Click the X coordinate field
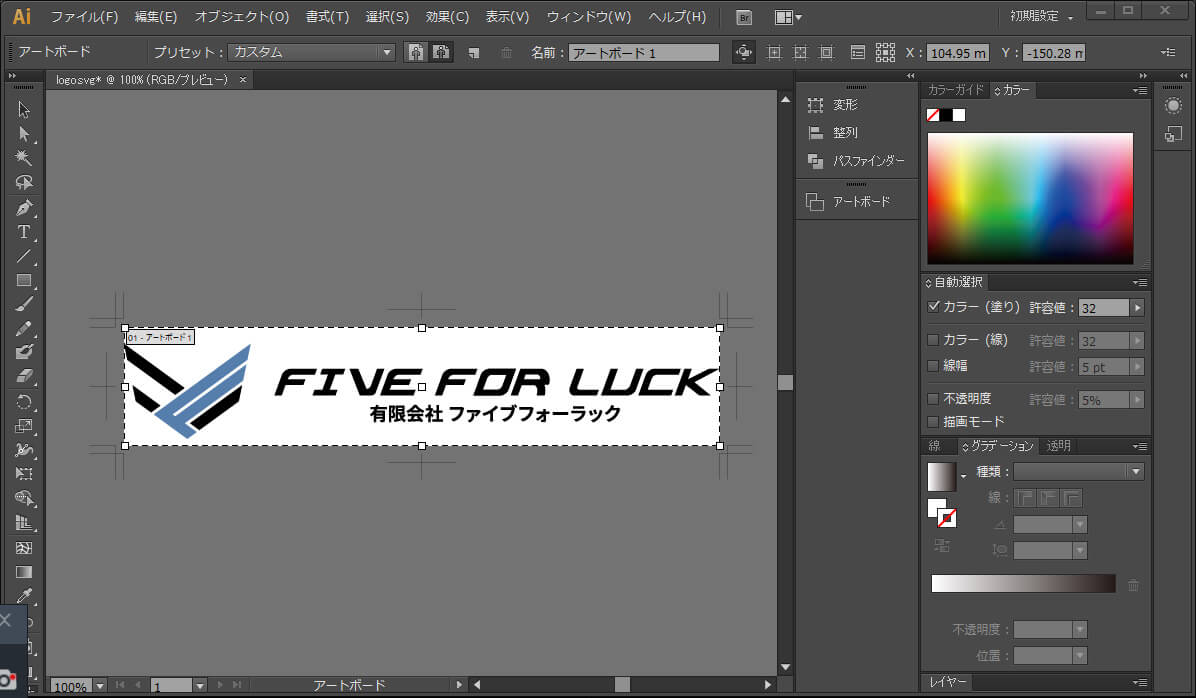Viewport: 1196px width, 698px height. point(957,53)
